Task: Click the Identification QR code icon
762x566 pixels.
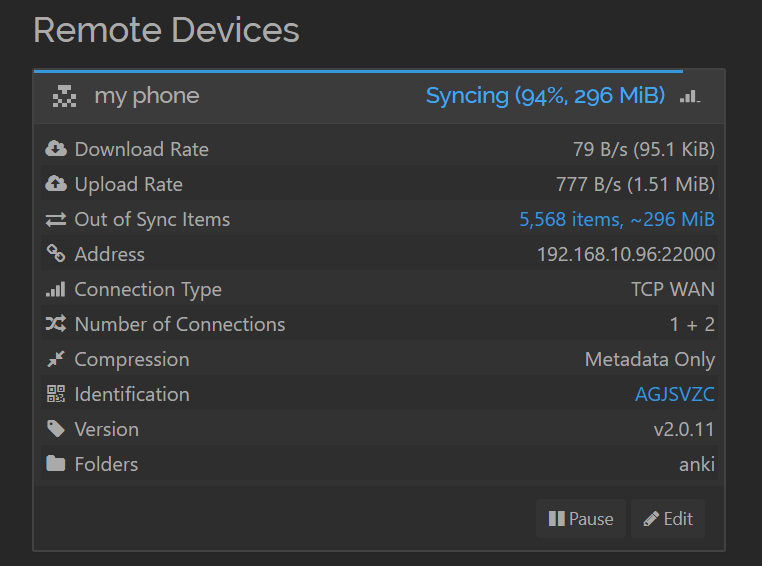Action: point(56,394)
